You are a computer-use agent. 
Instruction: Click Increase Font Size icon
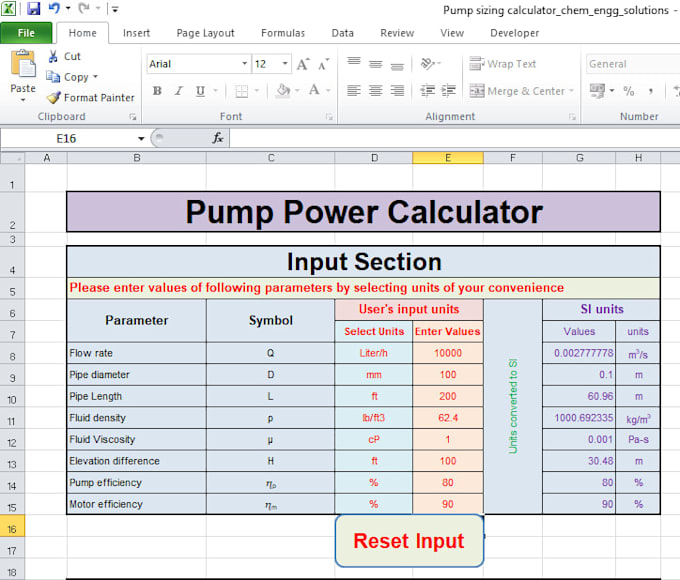point(303,64)
